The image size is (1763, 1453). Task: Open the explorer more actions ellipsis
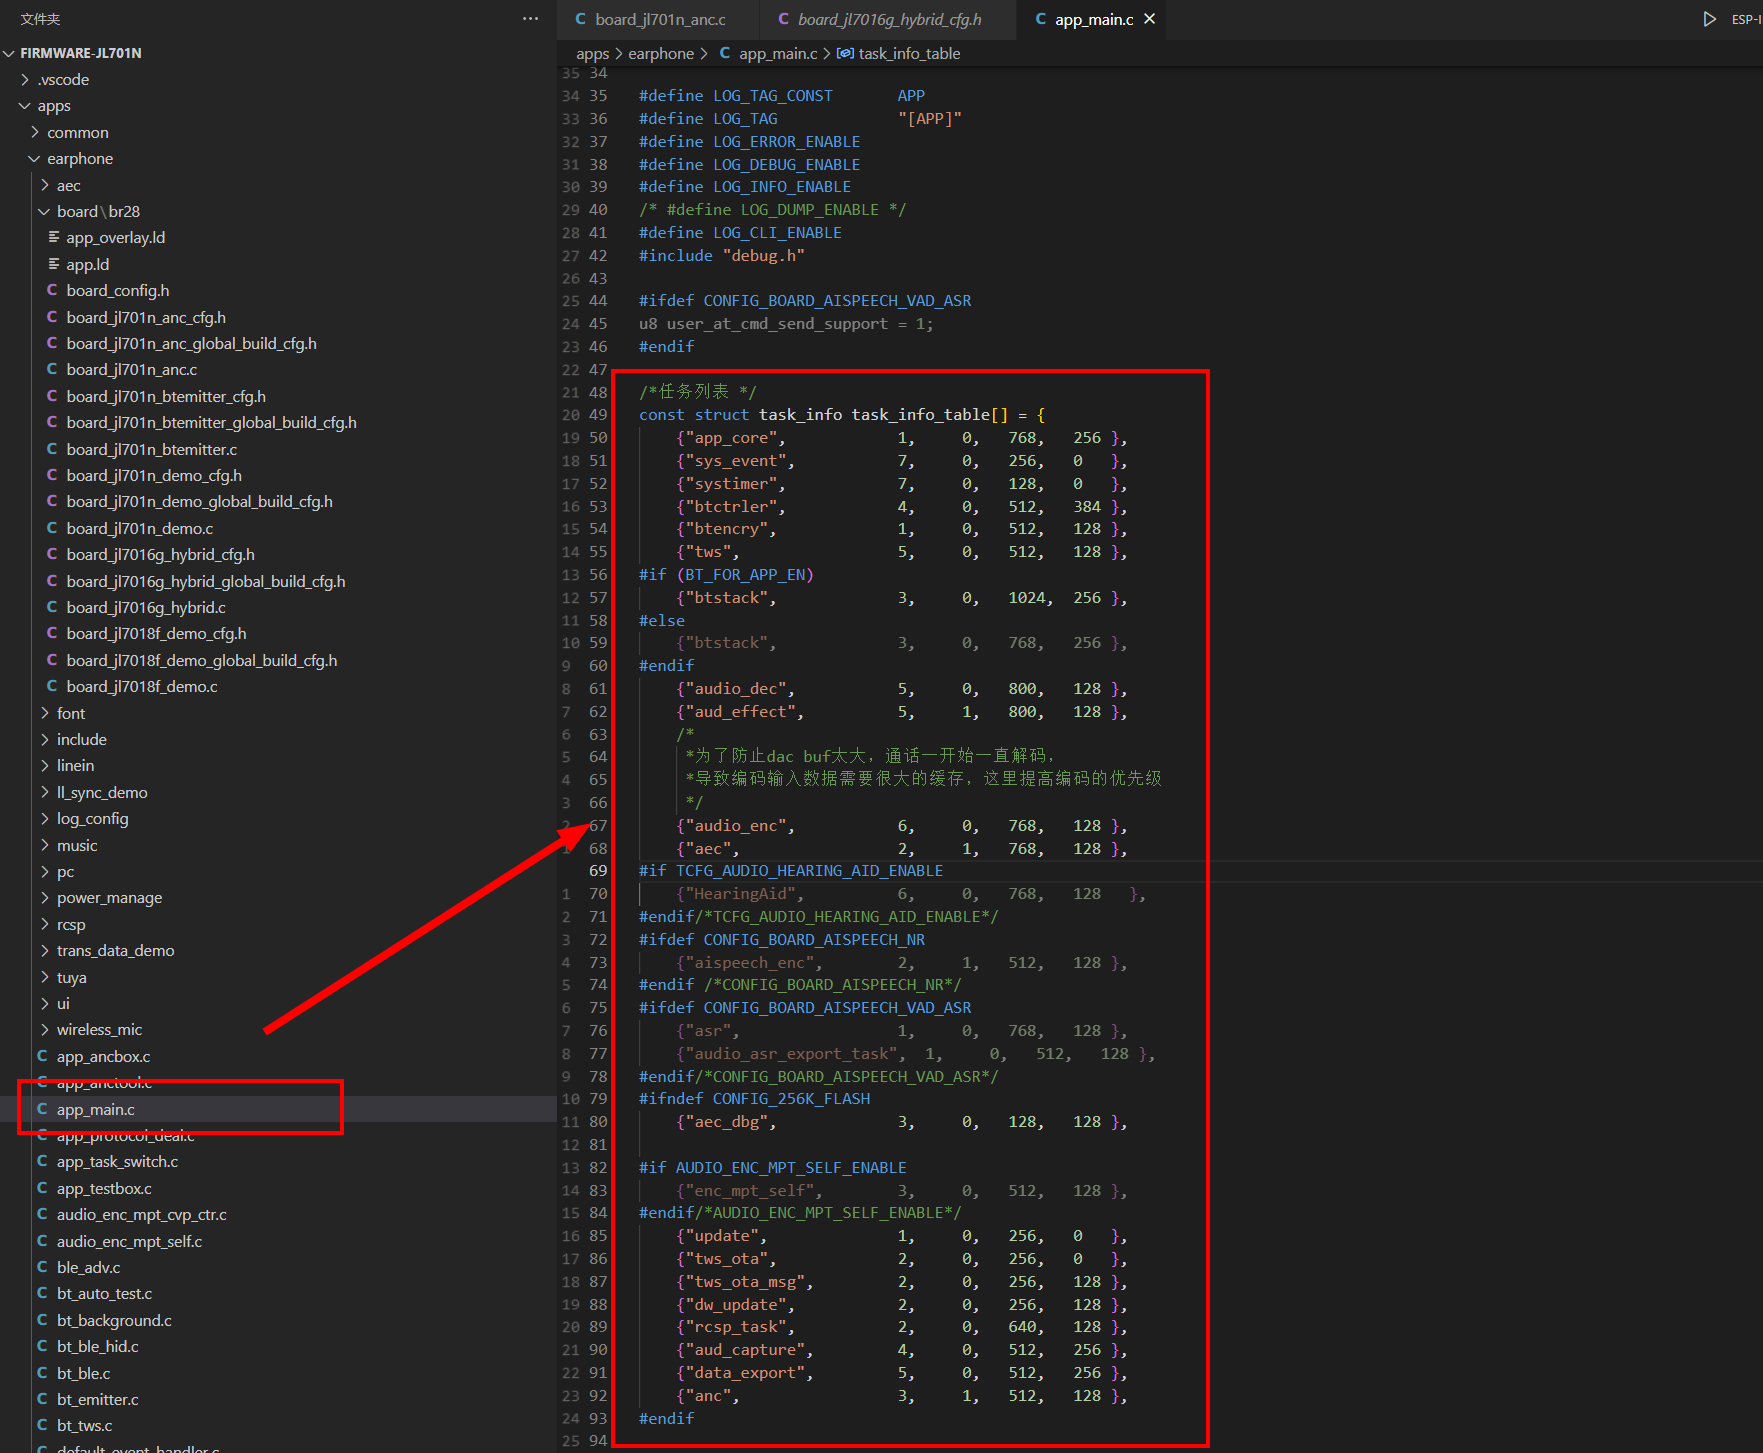530,19
